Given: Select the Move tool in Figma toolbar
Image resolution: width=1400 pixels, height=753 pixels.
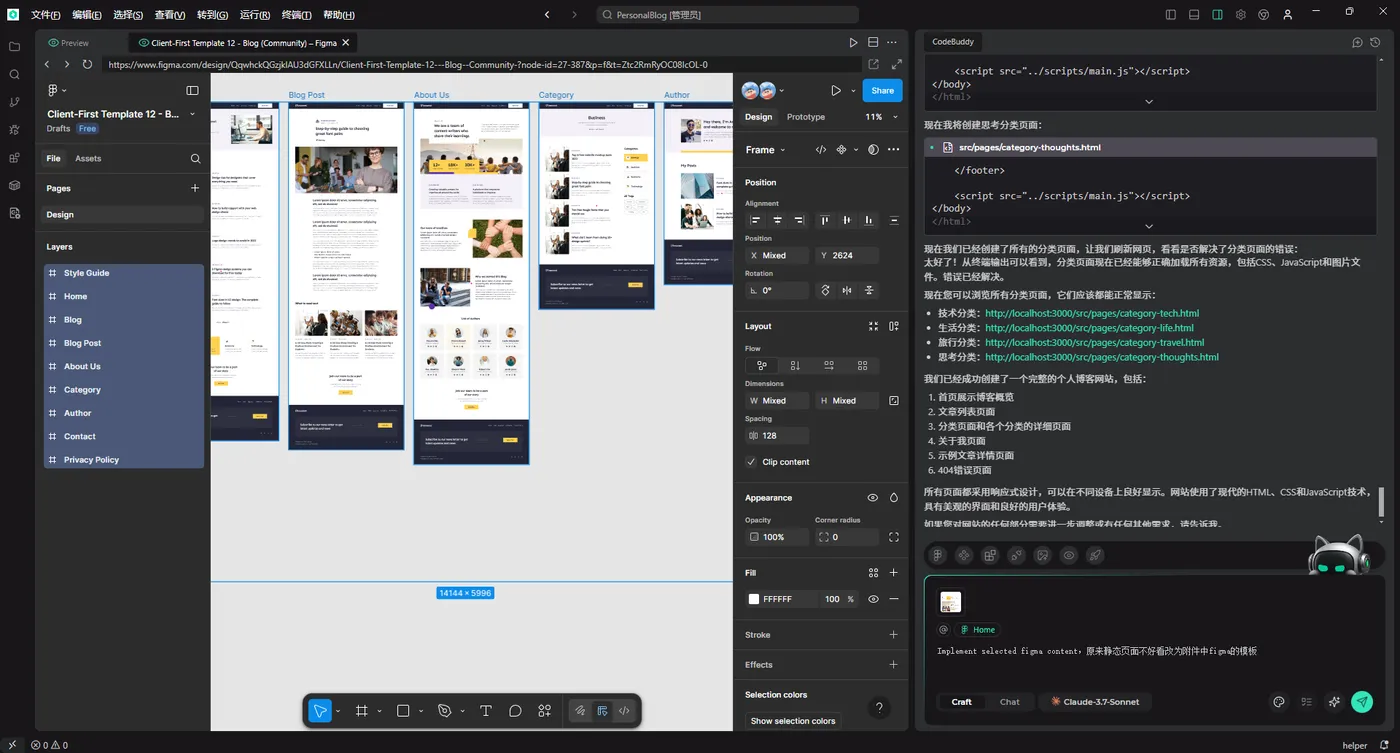Looking at the screenshot, I should 319,711.
